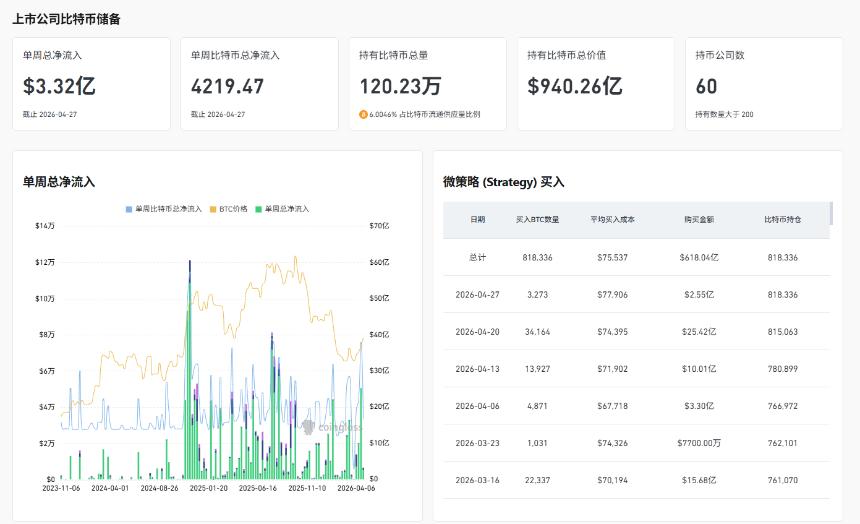Click the 761,070 holdings cell
This screenshot has height=524, width=860.
[x=783, y=480]
